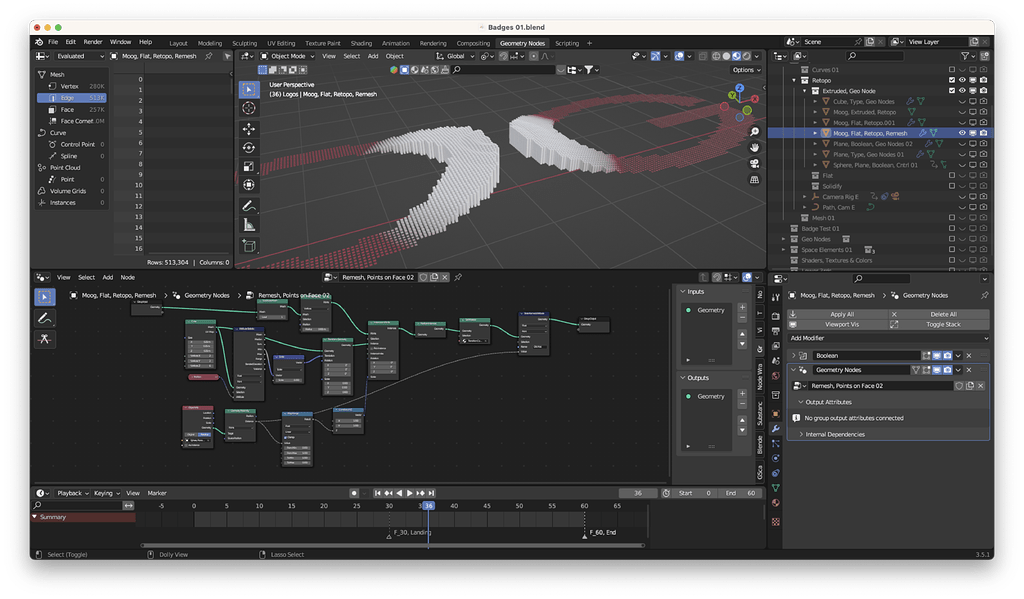
Task: Click the pan hand icon in viewport
Action: [754, 148]
